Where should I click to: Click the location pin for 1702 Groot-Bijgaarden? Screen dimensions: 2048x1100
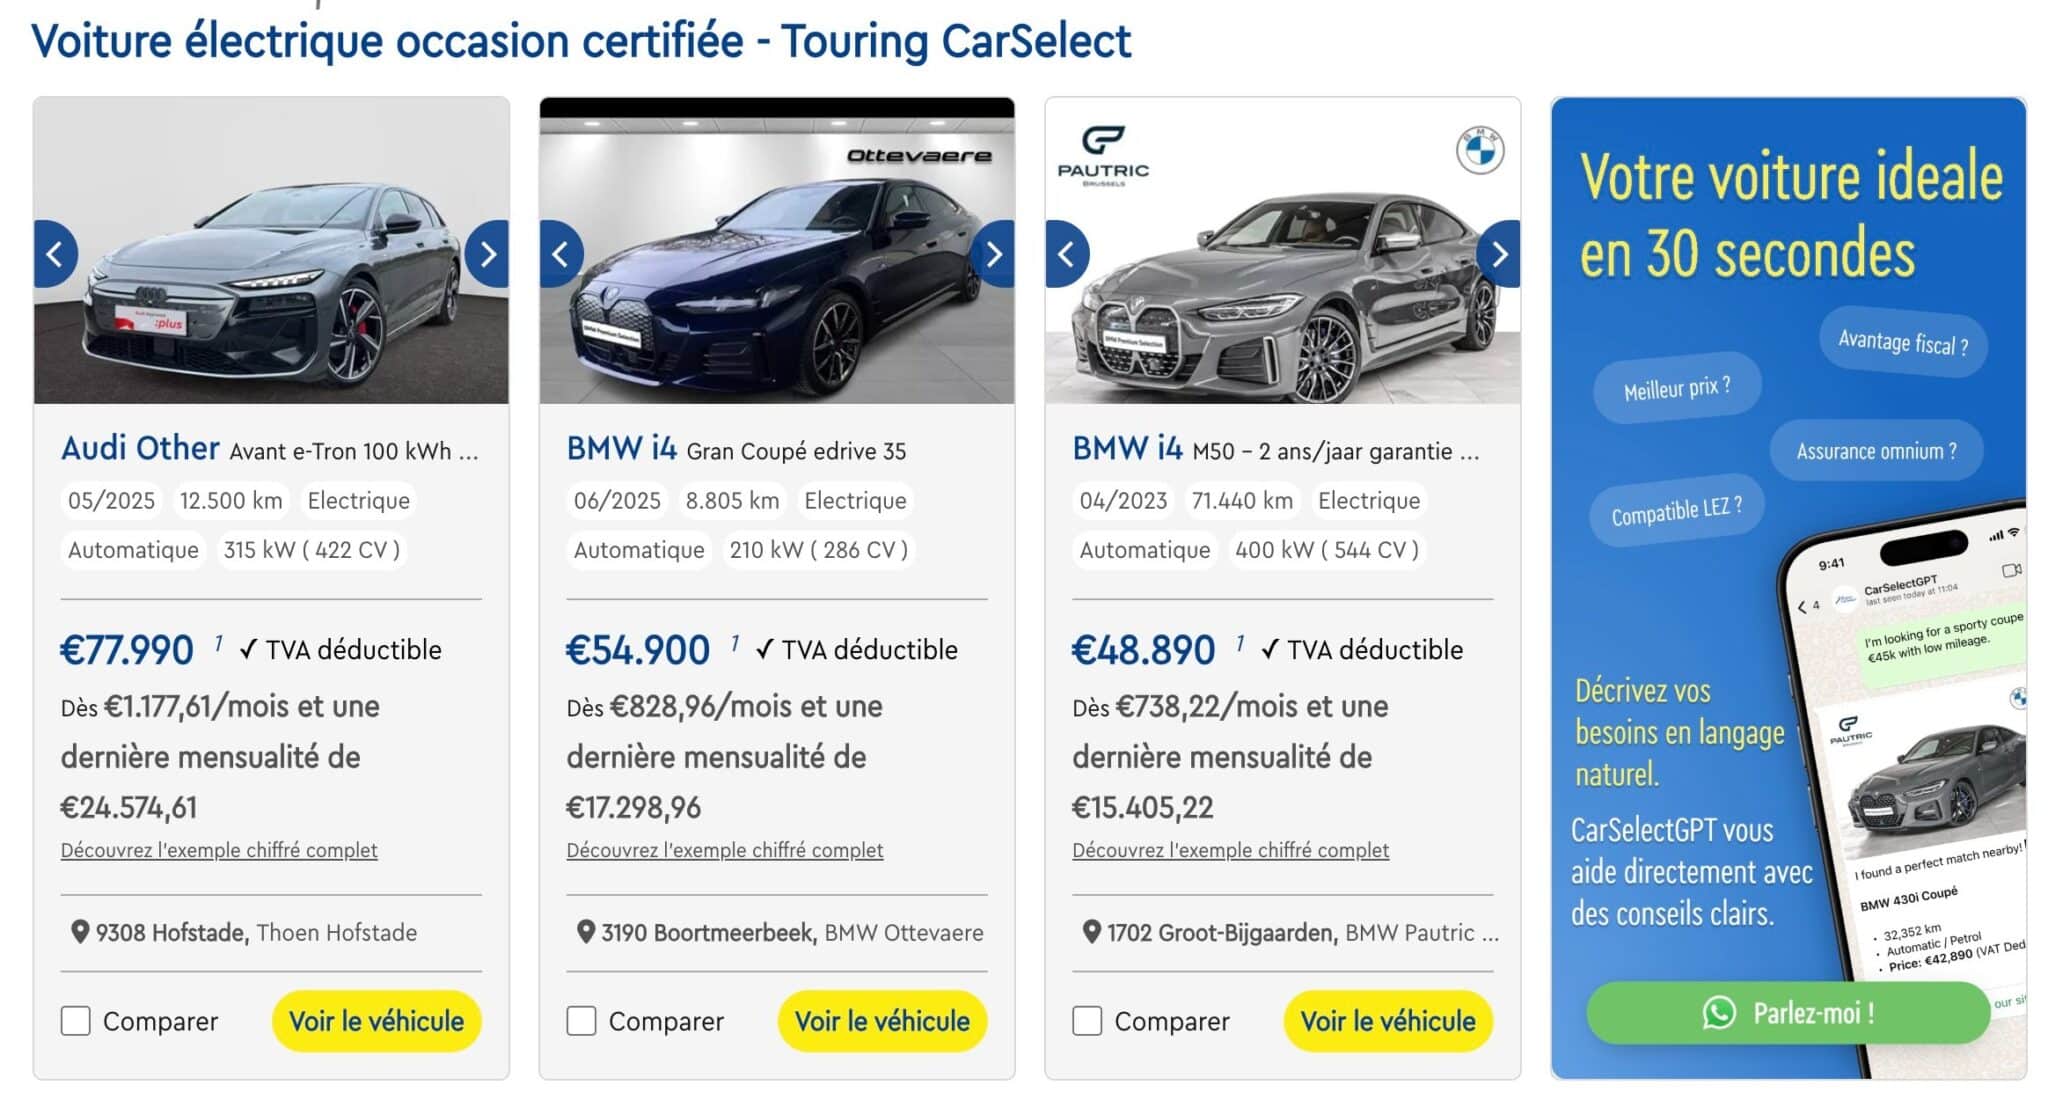coord(1092,932)
